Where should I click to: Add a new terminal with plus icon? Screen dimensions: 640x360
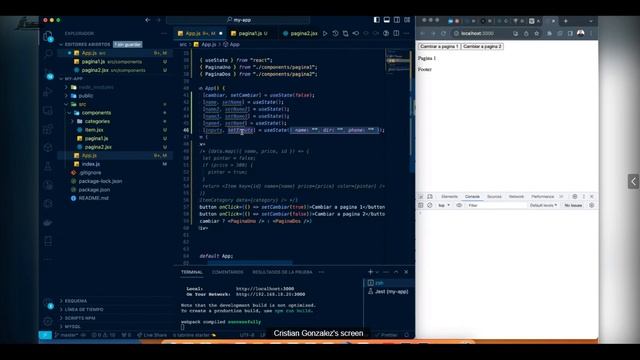click(371, 272)
